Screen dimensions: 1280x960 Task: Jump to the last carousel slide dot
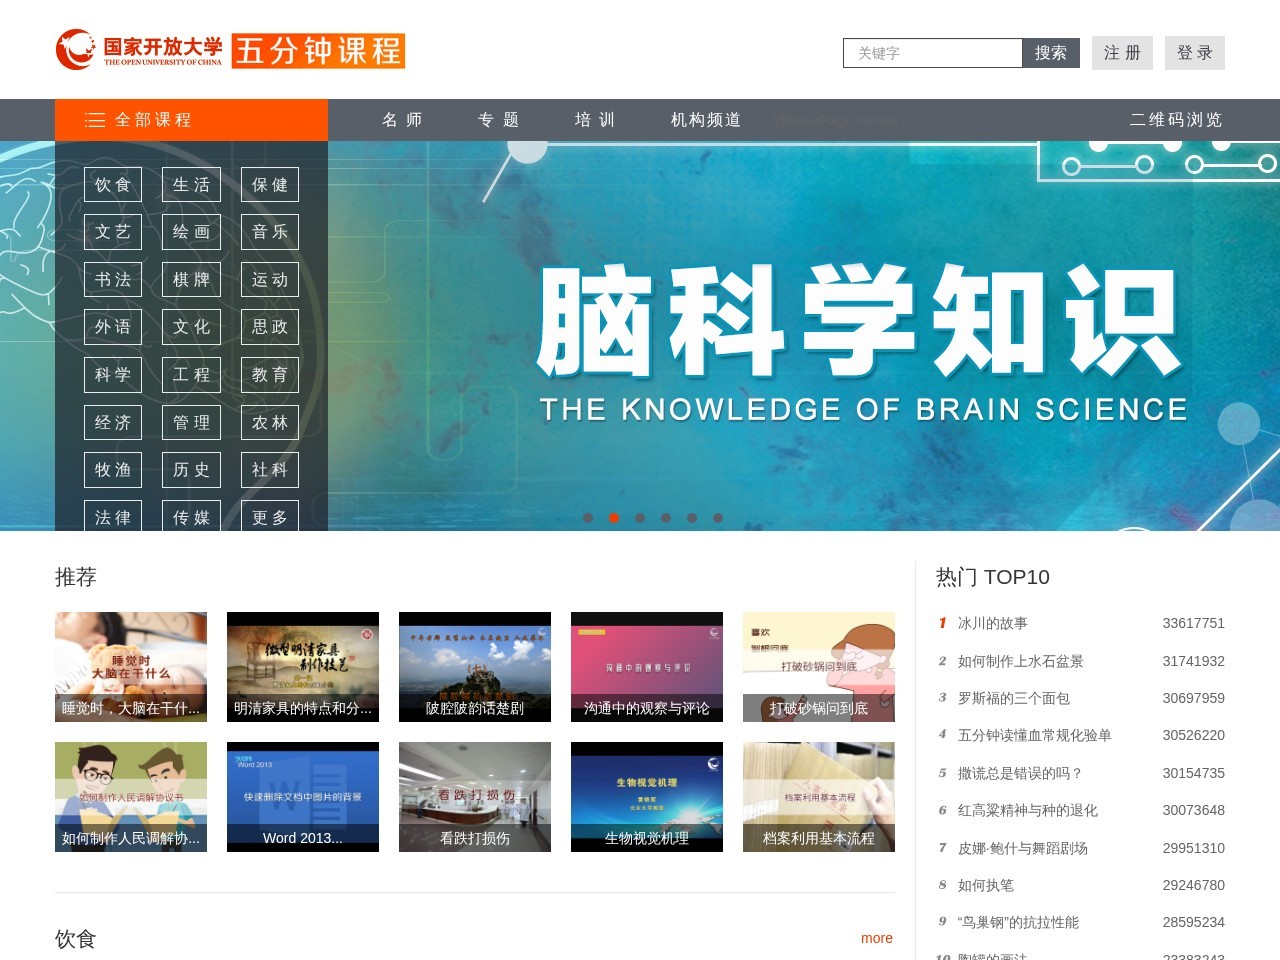coord(718,518)
